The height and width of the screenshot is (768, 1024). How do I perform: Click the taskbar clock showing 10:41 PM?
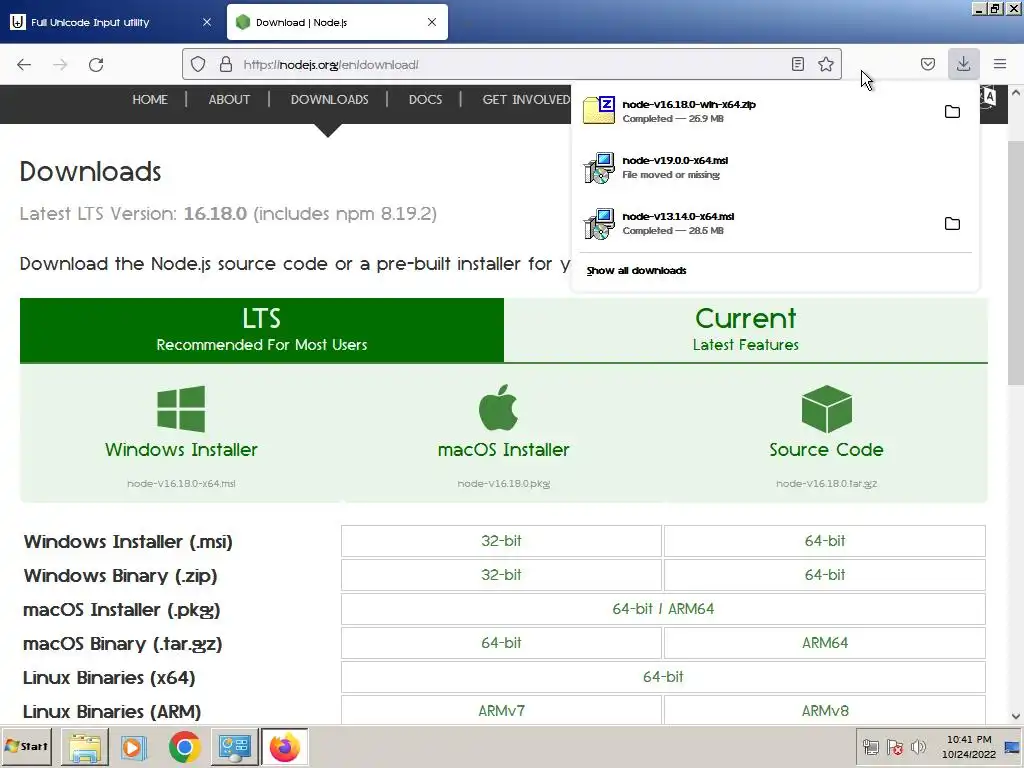[969, 746]
